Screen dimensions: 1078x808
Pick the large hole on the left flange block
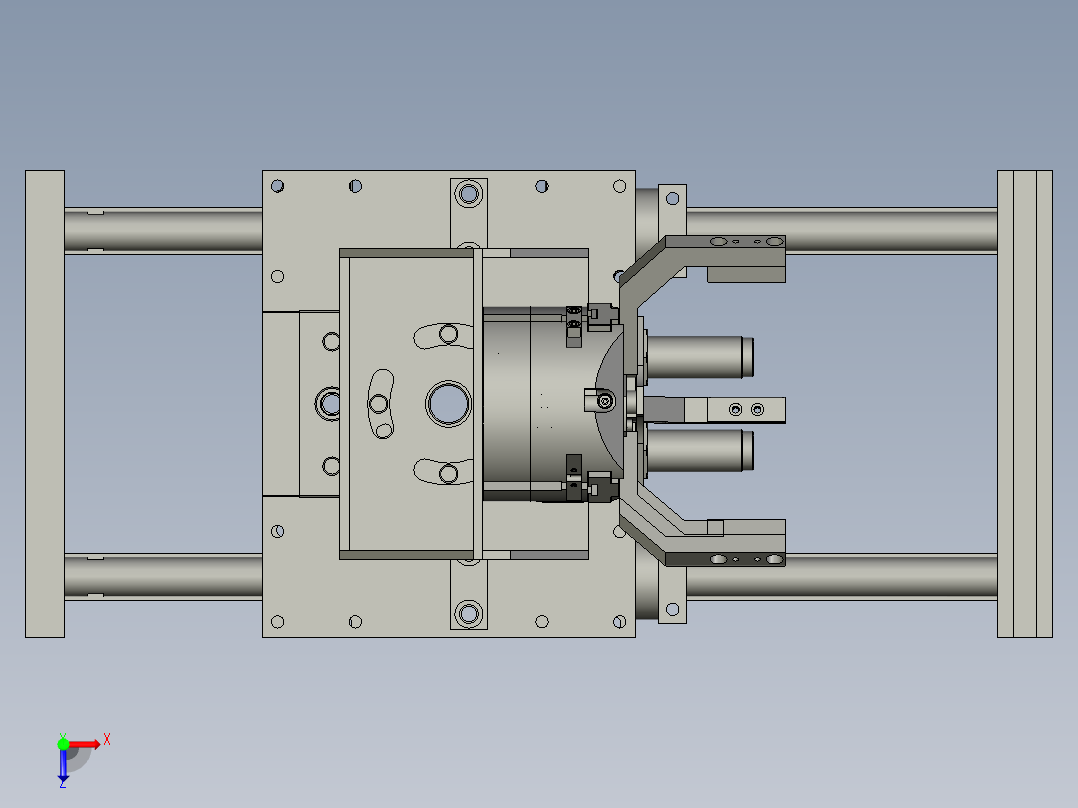click(x=329, y=404)
